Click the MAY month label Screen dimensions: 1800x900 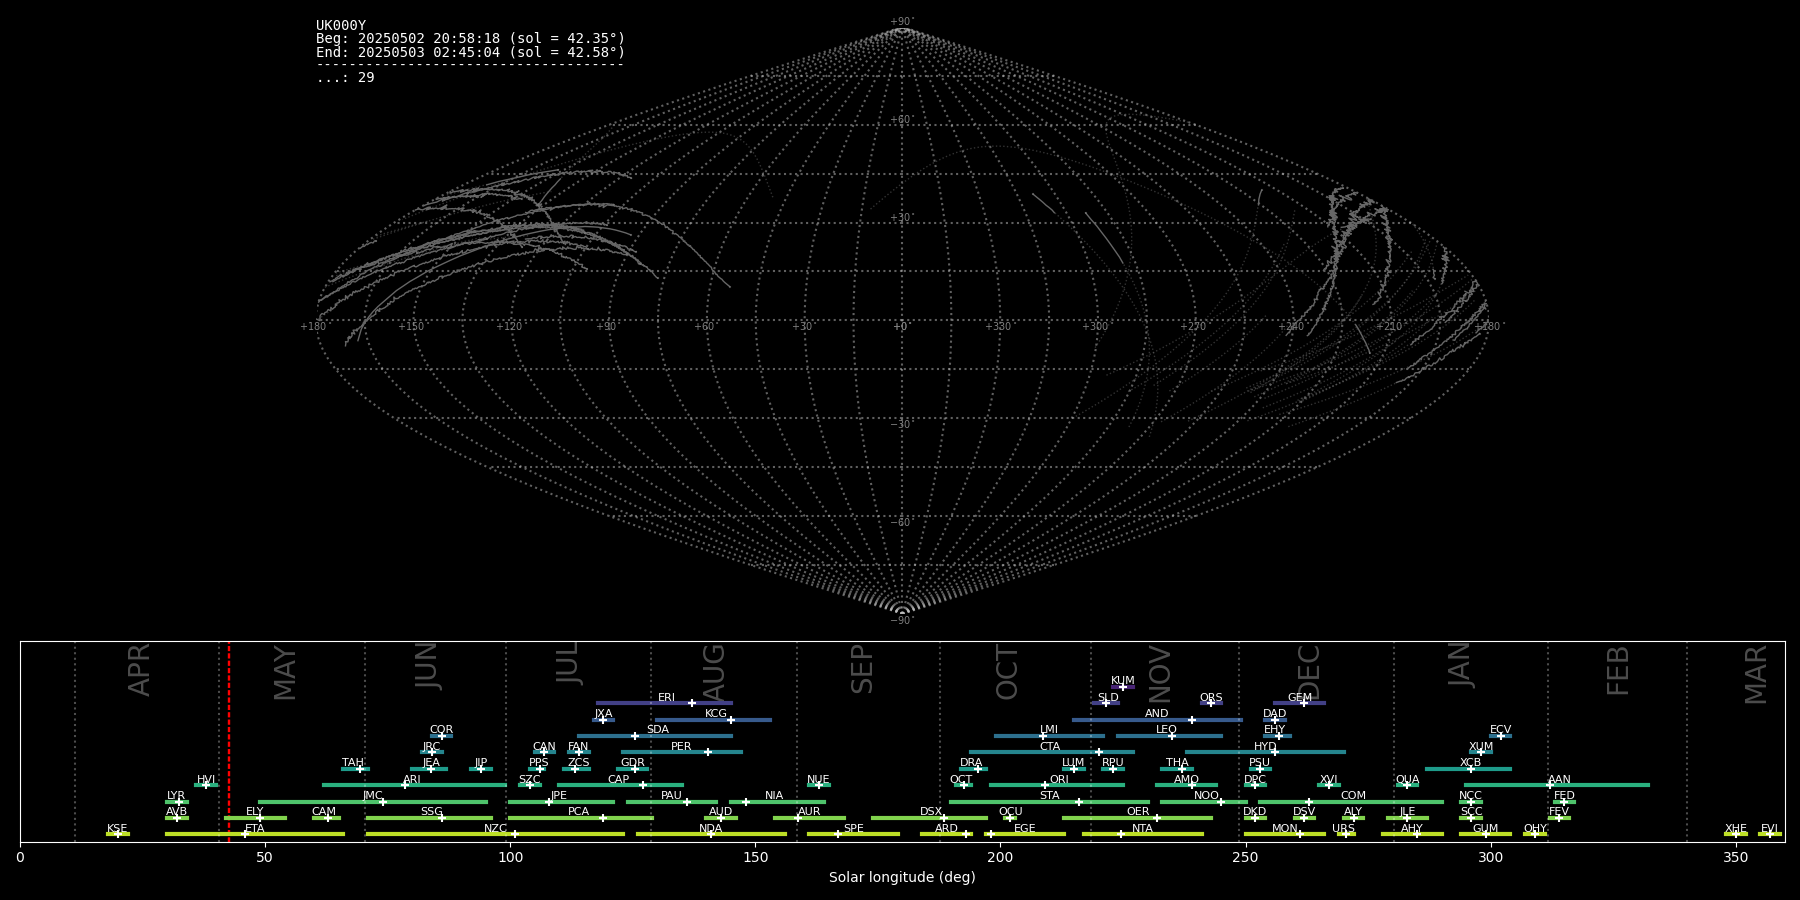coord(285,673)
